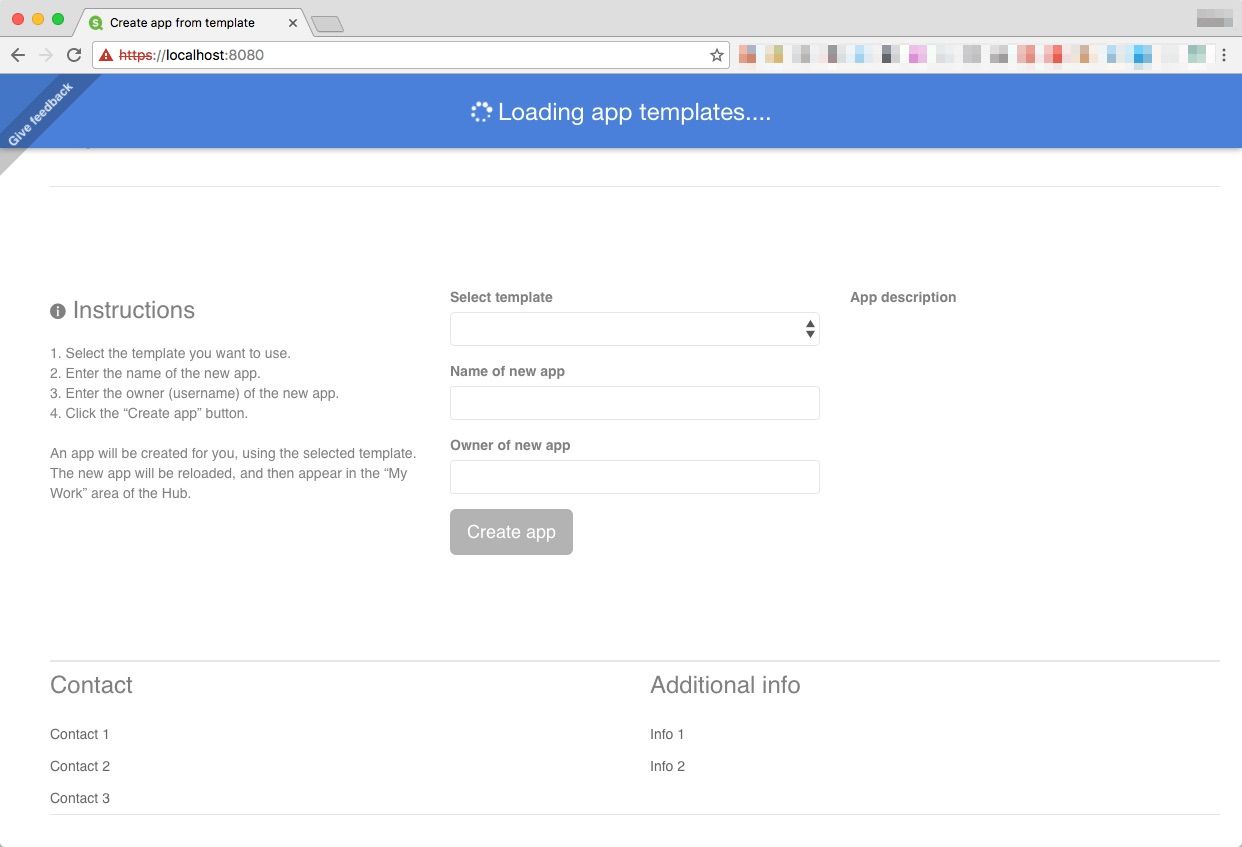Click the green minimize window button

pyautogui.click(x=58, y=19)
